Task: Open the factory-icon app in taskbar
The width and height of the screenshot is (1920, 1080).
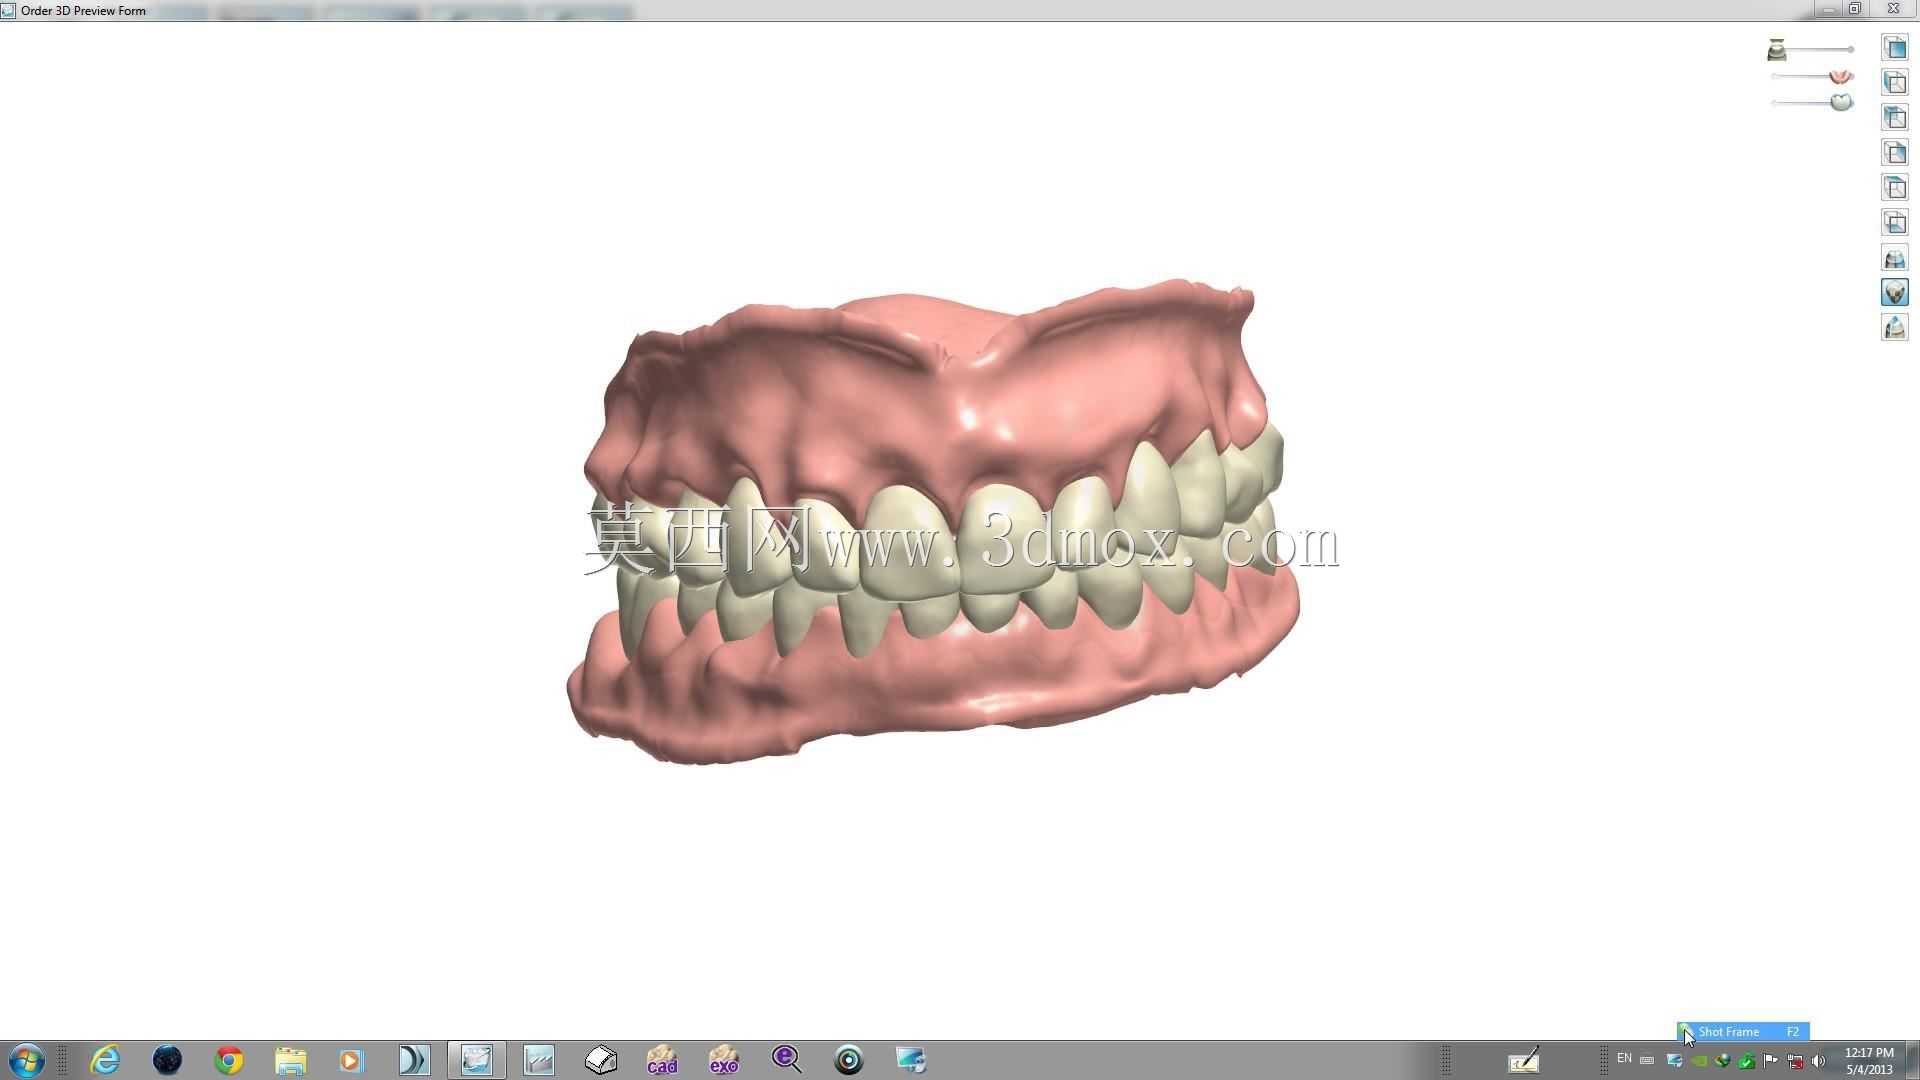Action: click(x=539, y=1060)
